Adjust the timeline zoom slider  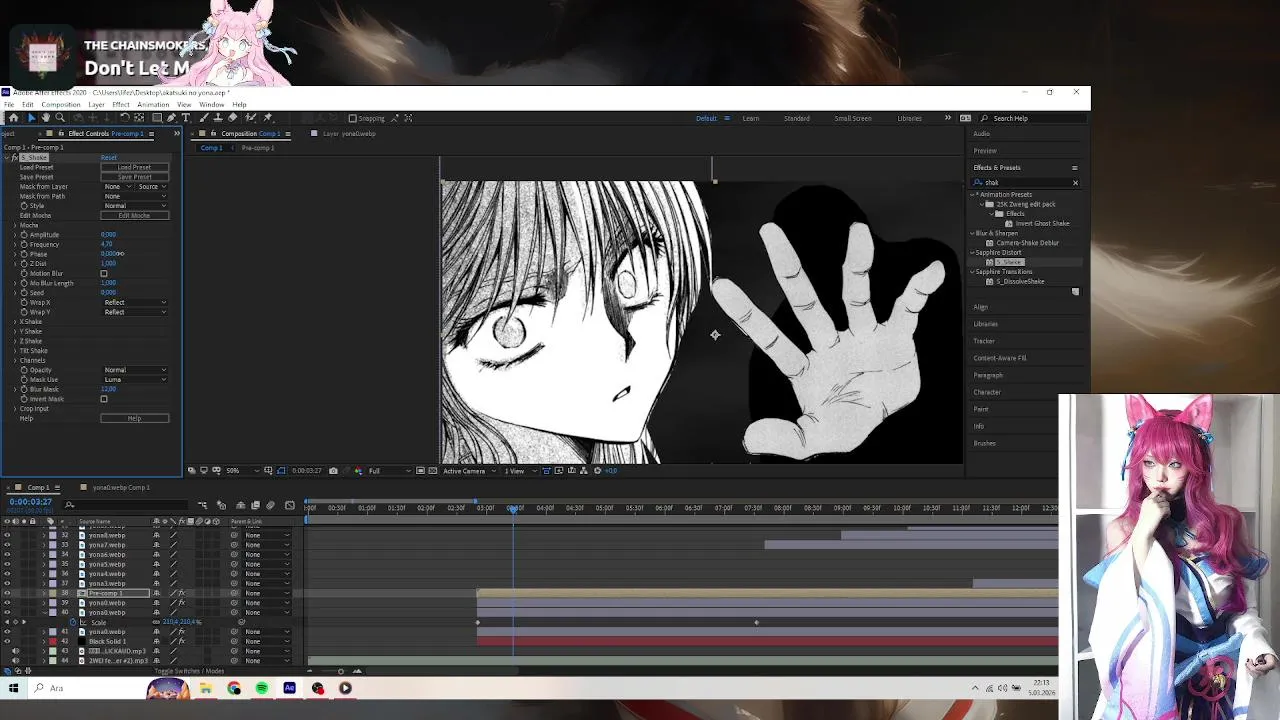(x=340, y=671)
